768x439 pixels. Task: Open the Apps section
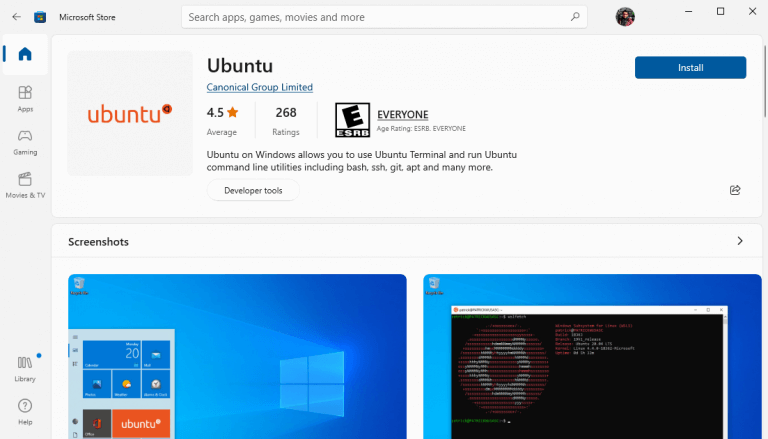point(25,98)
